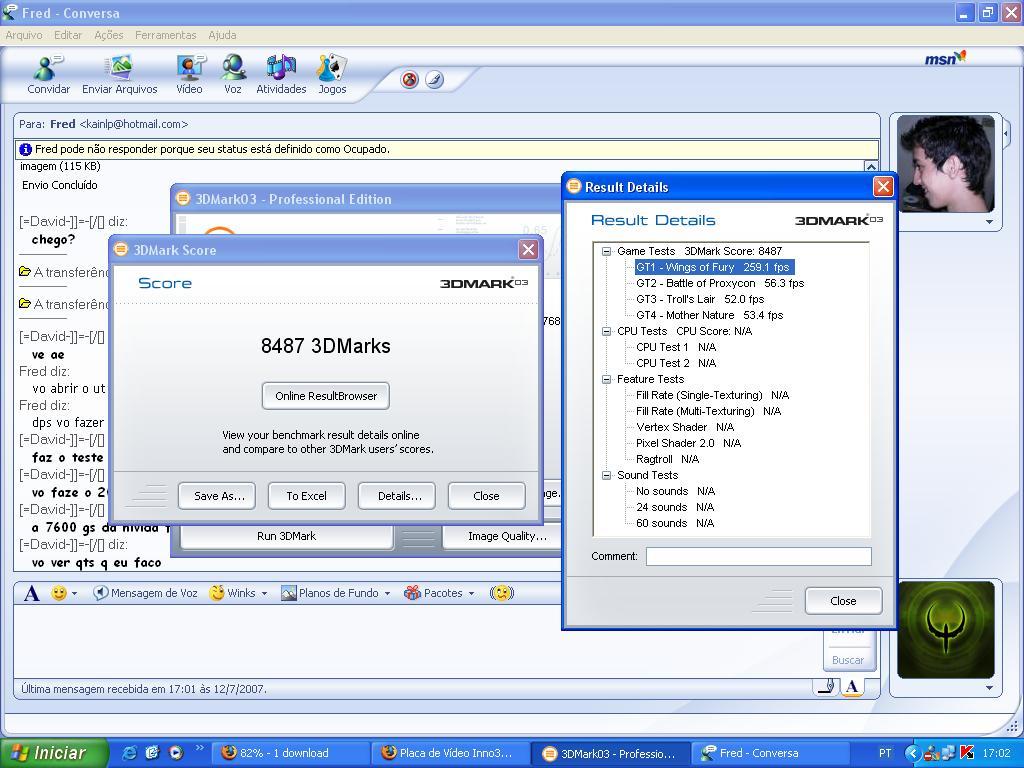Click the Voz headset icon

click(233, 68)
